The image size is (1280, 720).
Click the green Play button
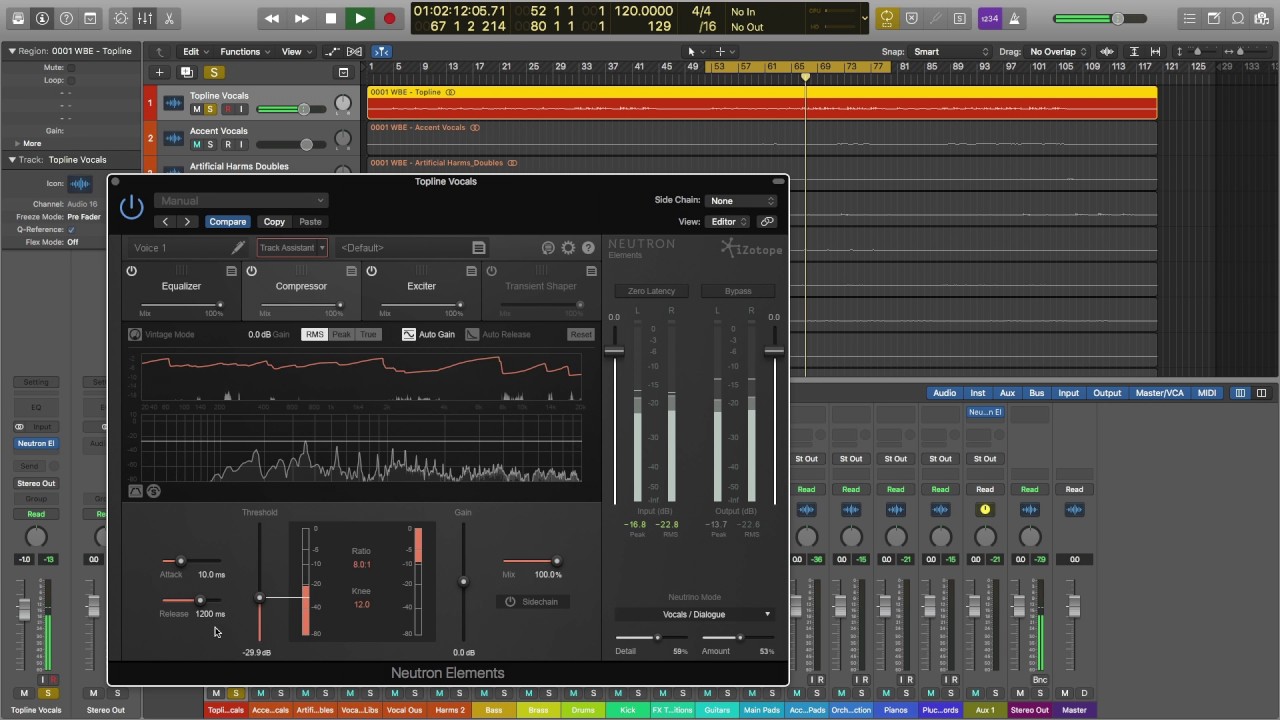pos(360,18)
